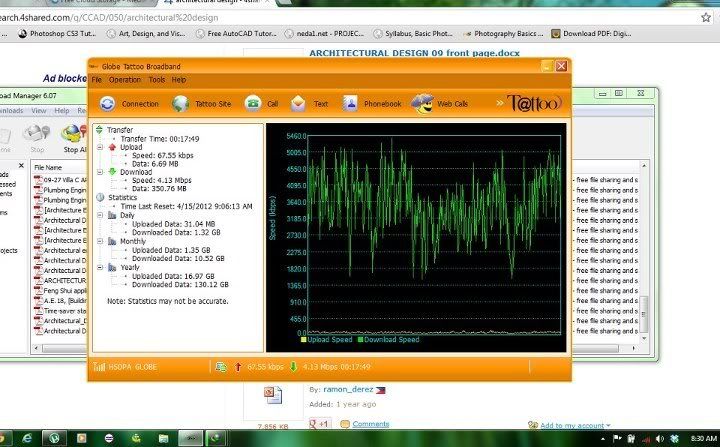Open the Tools menu

coord(157,79)
